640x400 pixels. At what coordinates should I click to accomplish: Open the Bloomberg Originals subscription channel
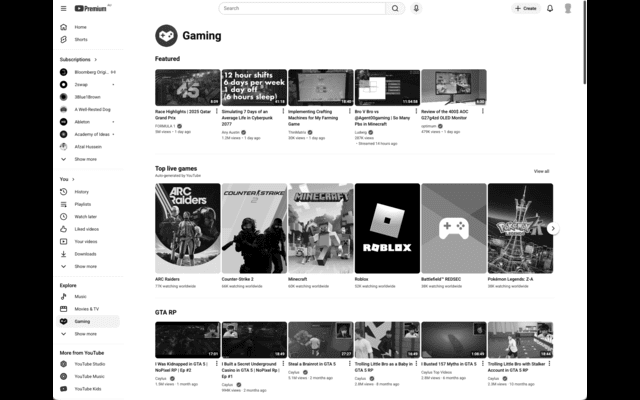(89, 72)
